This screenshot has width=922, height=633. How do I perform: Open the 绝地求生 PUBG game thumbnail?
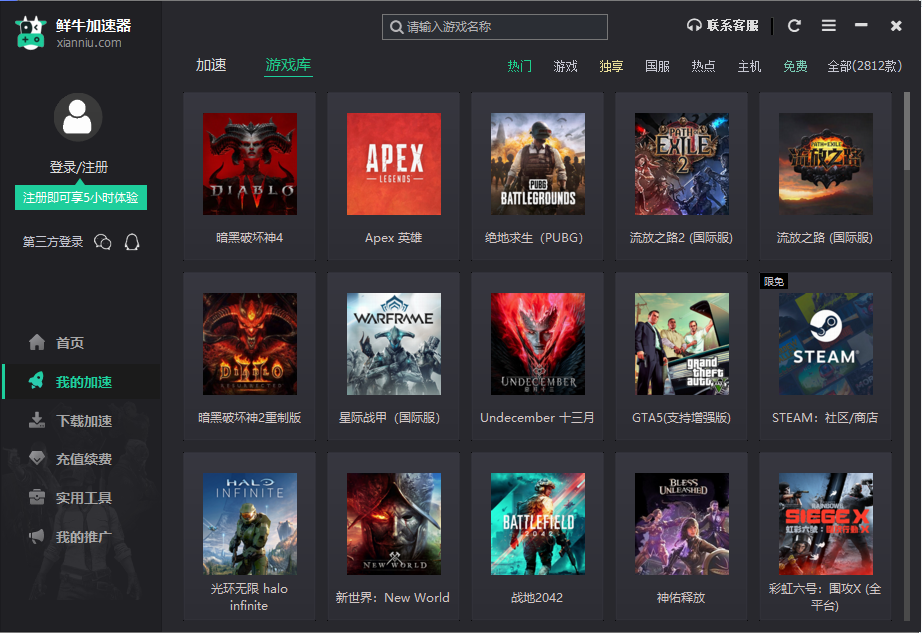pyautogui.click(x=537, y=163)
